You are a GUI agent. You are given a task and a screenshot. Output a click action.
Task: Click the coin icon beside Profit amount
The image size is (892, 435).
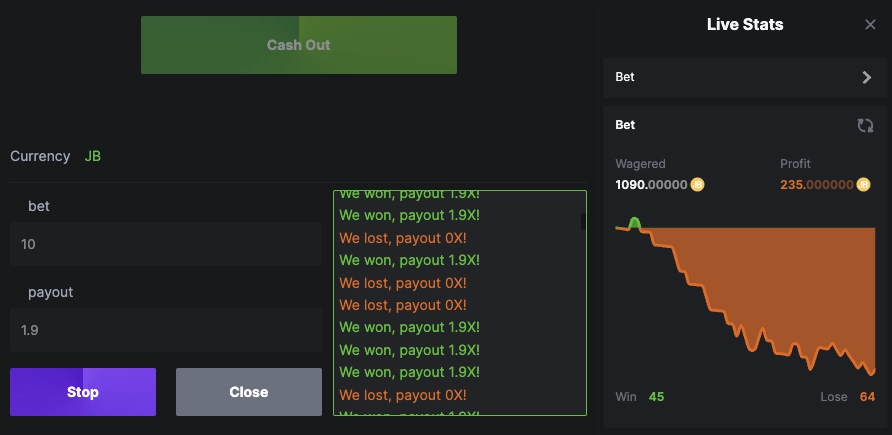tap(863, 184)
